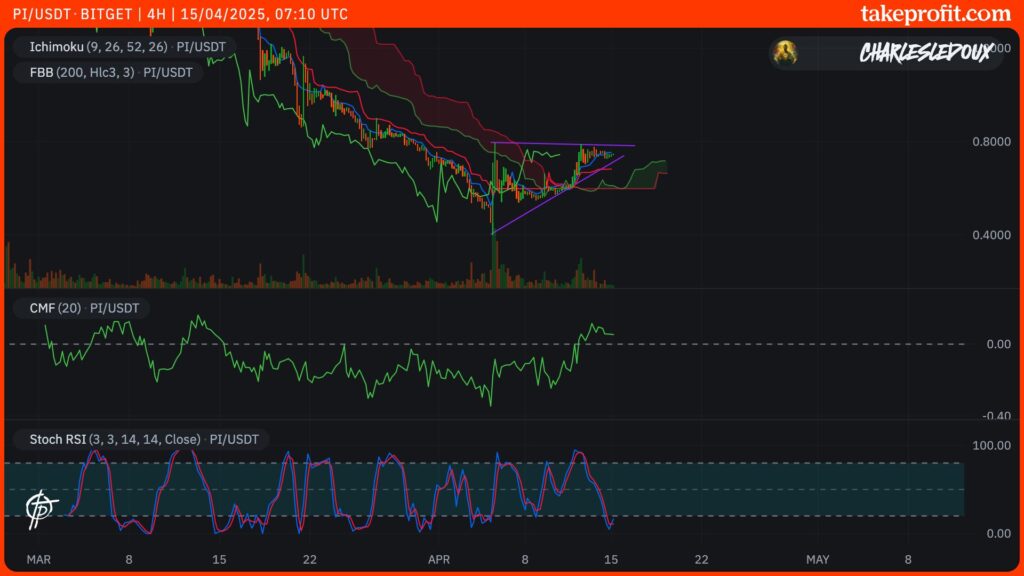Screen dimensions: 1024x576
Task: Click the CHARLESLEDOUX author name
Action: click(x=925, y=53)
